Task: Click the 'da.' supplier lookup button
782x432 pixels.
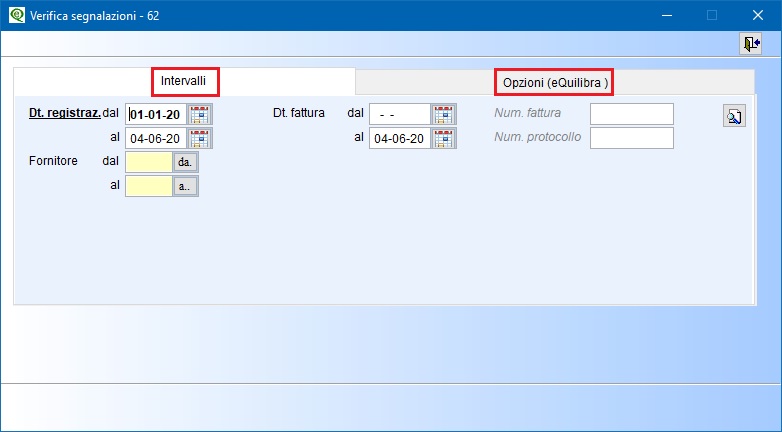Action: click(x=185, y=162)
